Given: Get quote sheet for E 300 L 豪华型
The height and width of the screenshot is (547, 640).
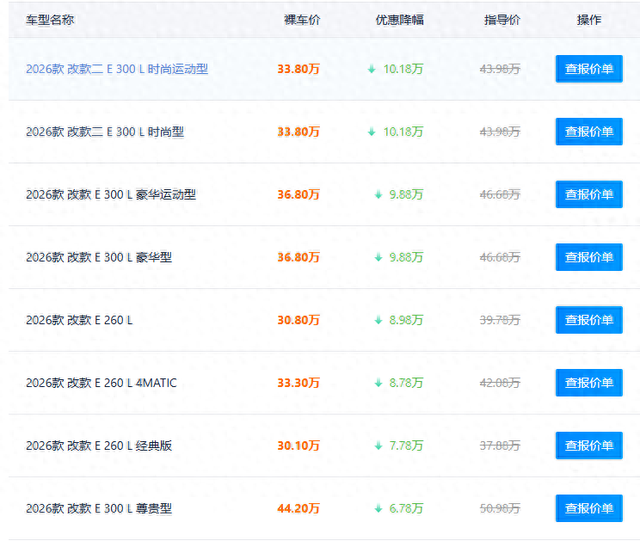Looking at the screenshot, I should (589, 257).
